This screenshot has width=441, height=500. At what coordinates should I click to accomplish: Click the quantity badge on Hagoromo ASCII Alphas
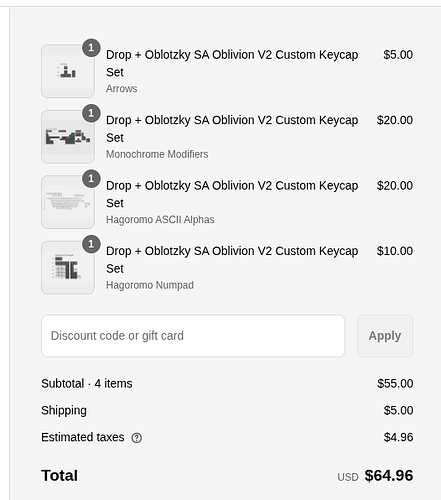point(91,178)
